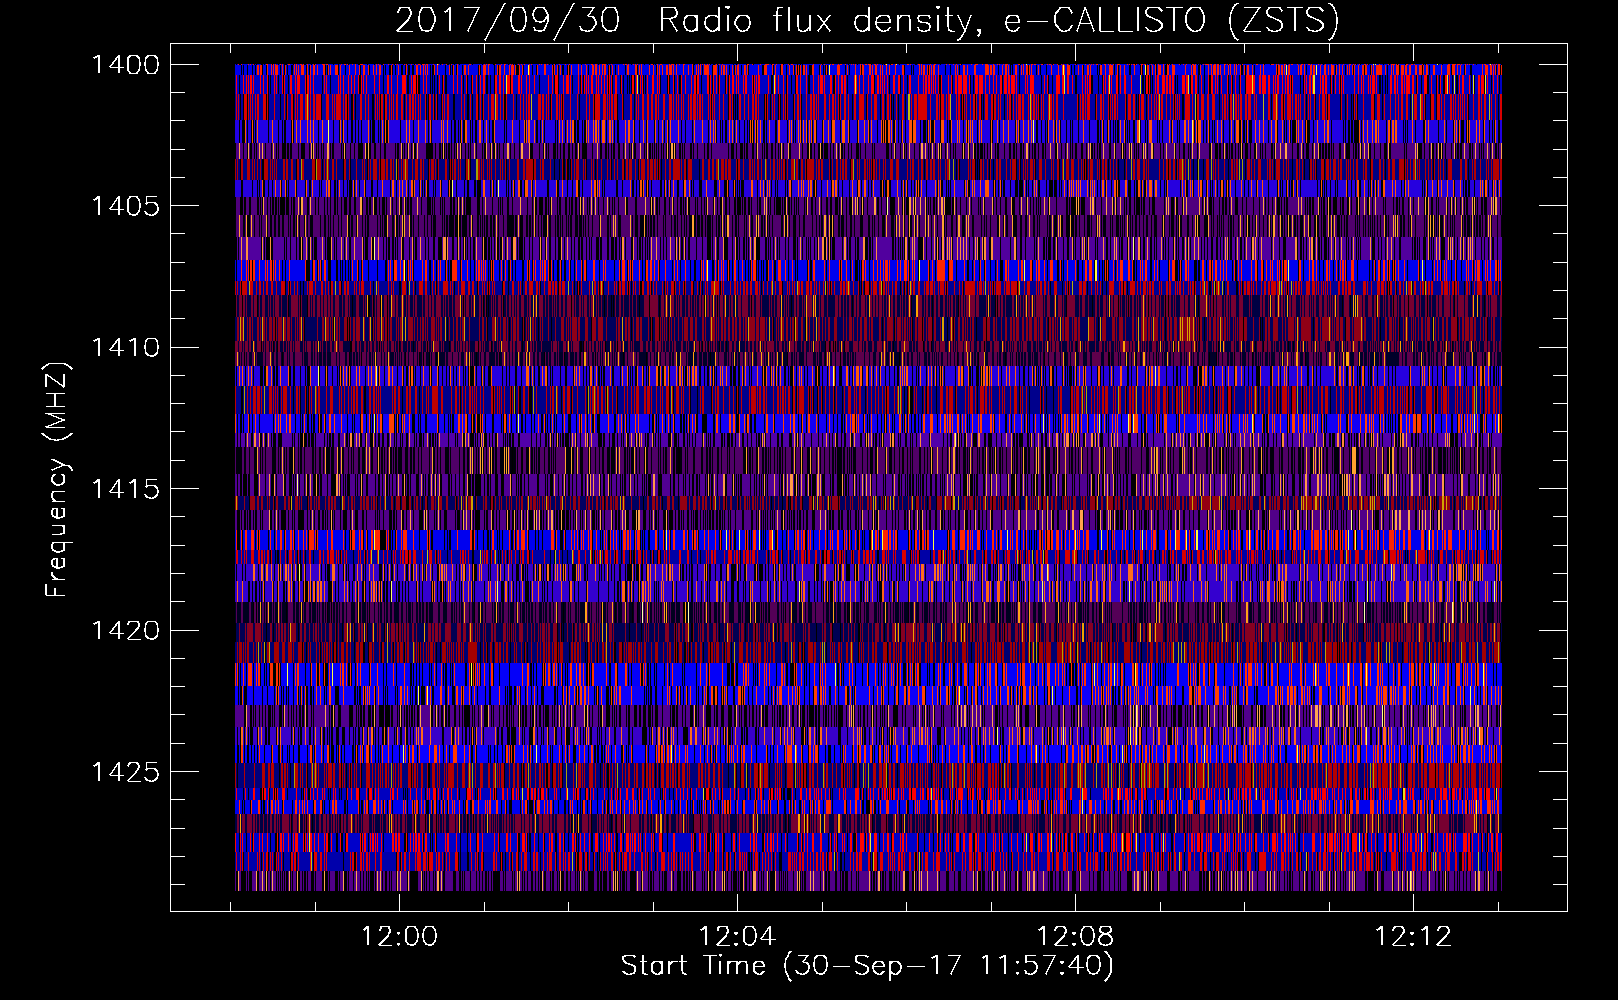The width and height of the screenshot is (1618, 1000).
Task: Click the 1410 frequency tick label
Action: click(x=125, y=348)
